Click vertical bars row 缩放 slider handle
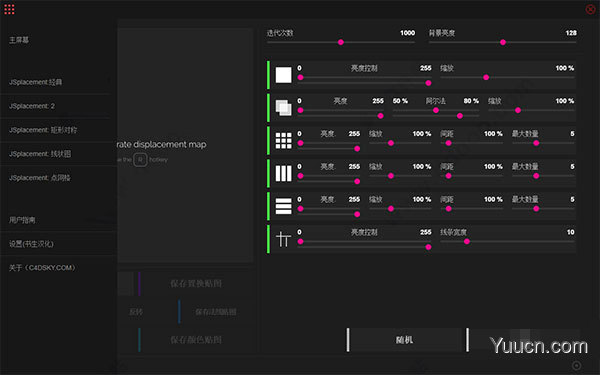The height and width of the screenshot is (375, 600). pos(391,176)
